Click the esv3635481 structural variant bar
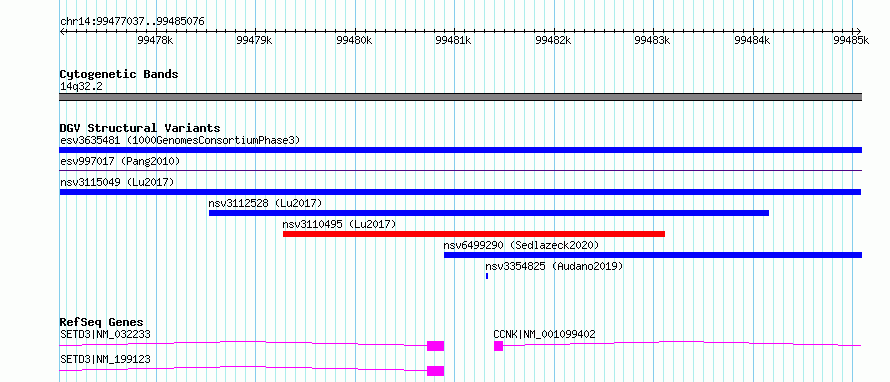 (460, 150)
